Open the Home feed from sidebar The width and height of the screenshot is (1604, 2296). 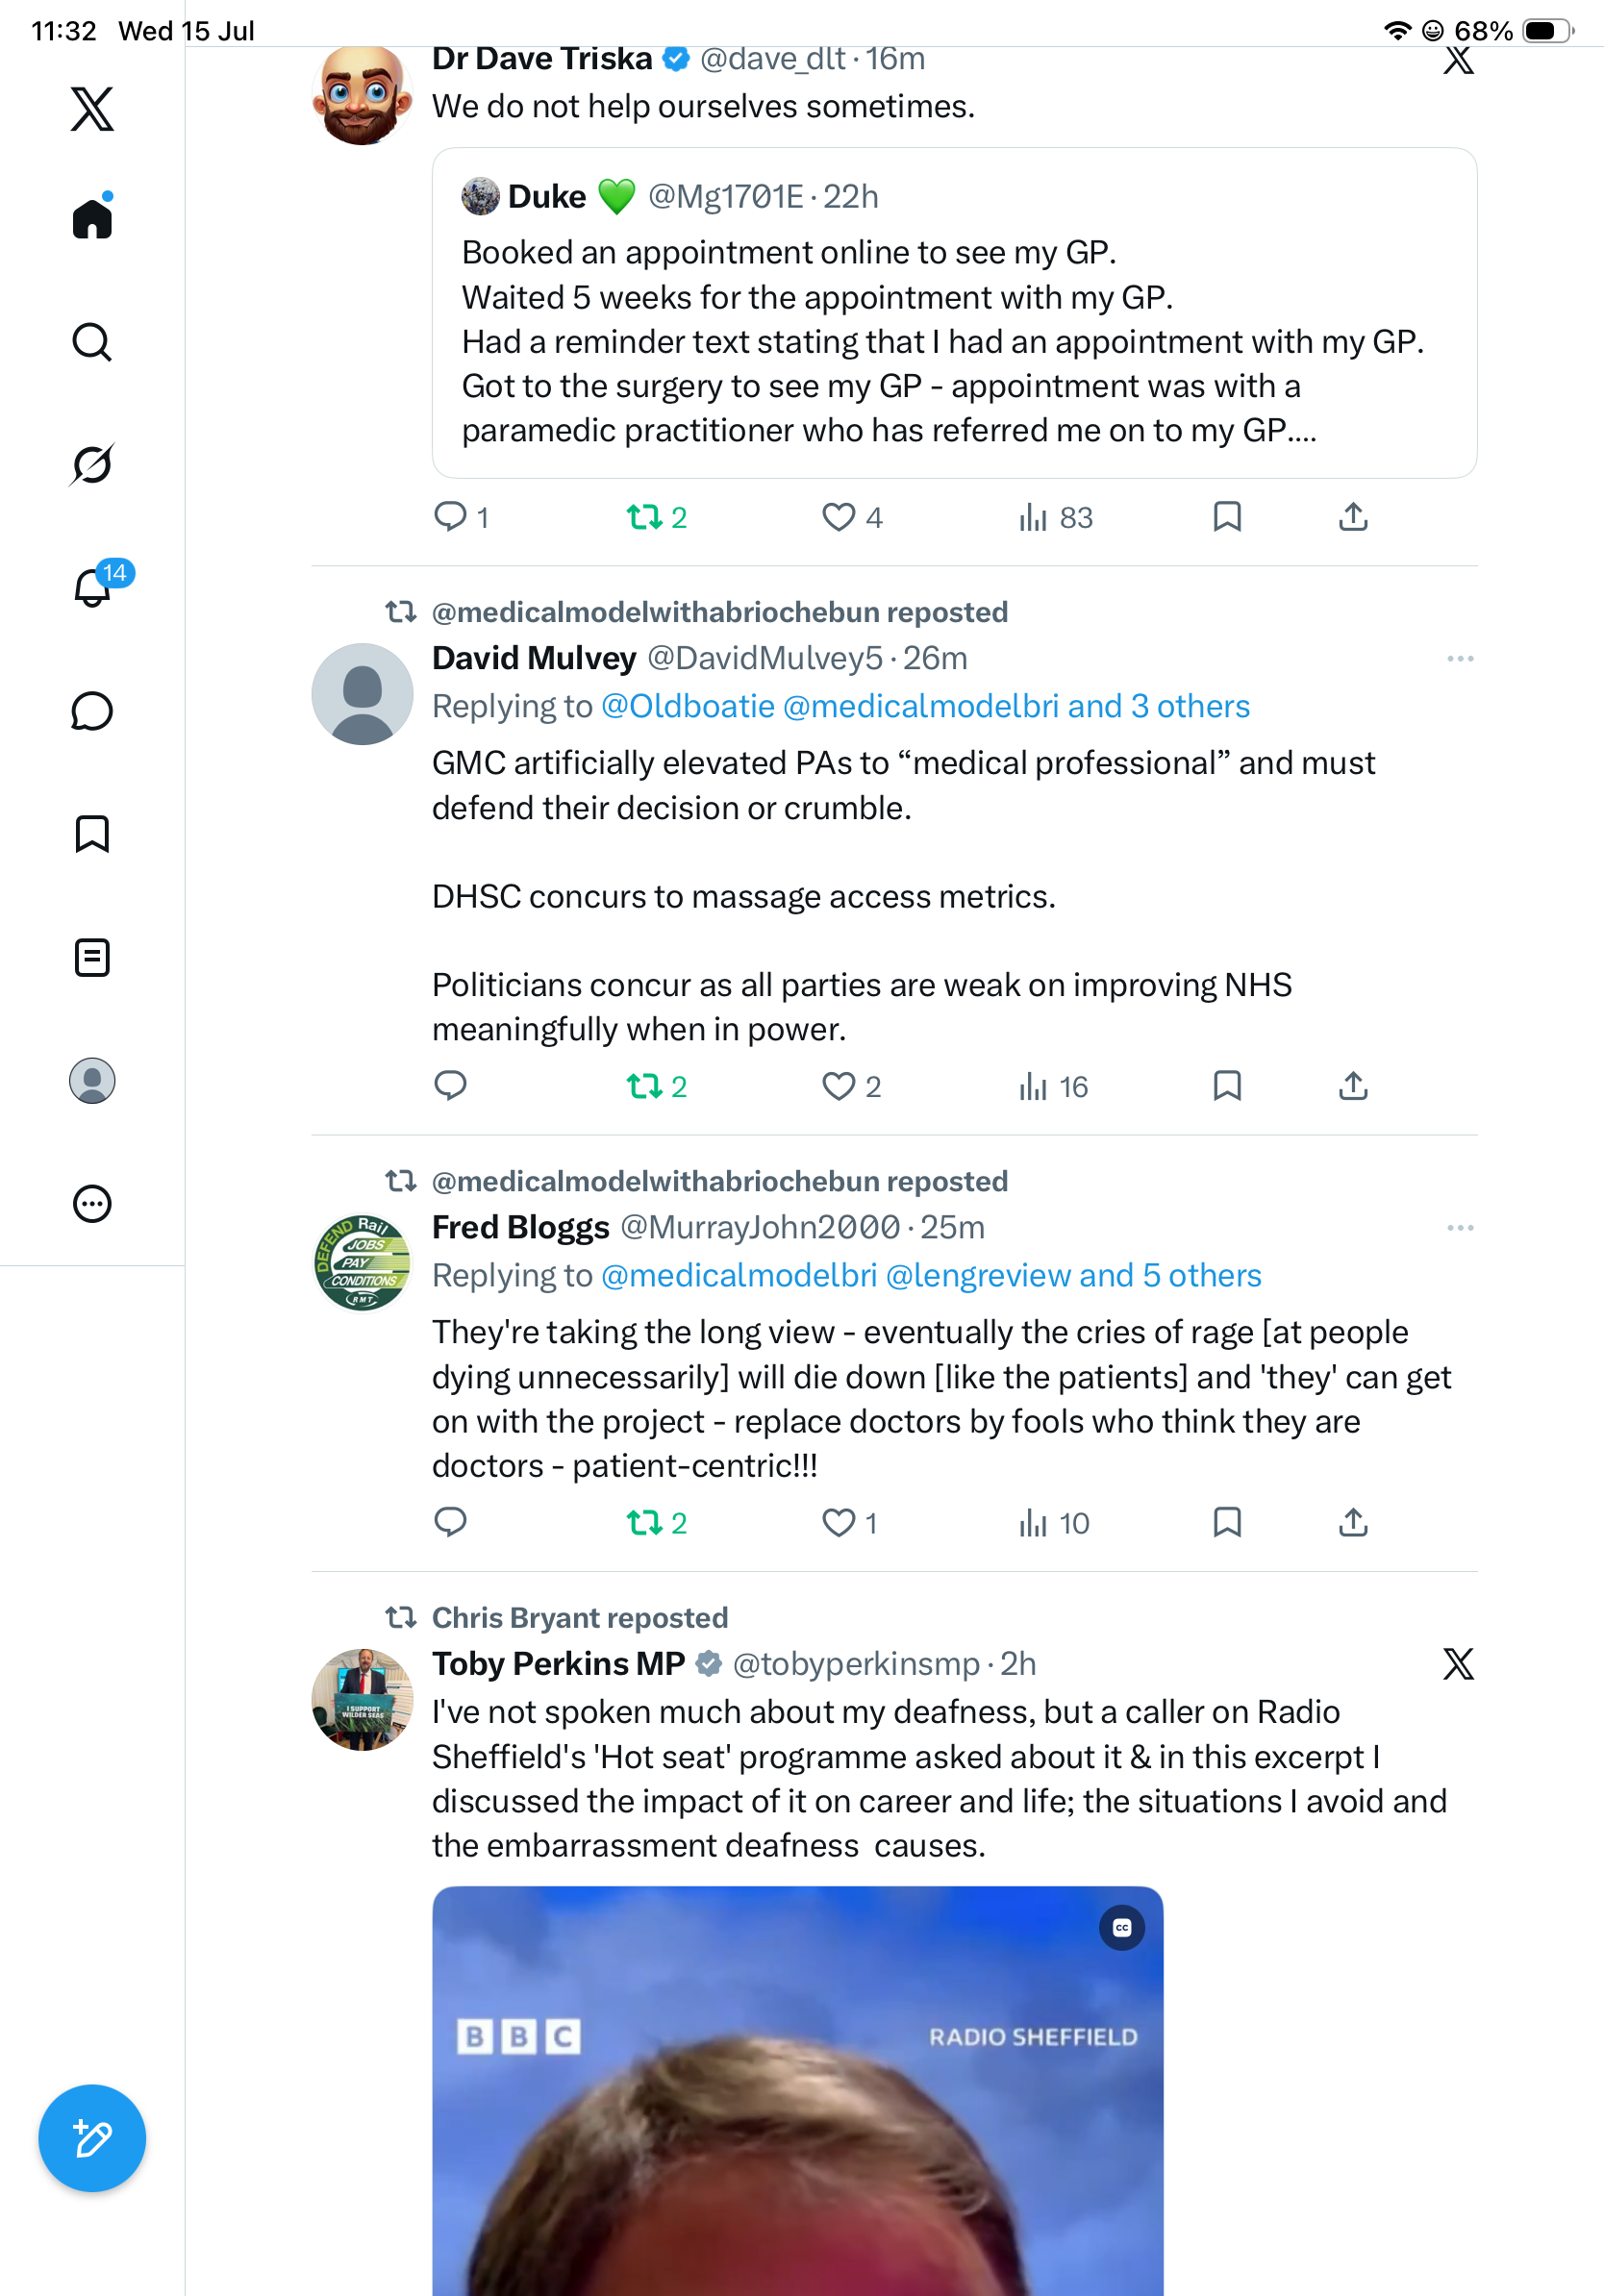[x=92, y=217]
